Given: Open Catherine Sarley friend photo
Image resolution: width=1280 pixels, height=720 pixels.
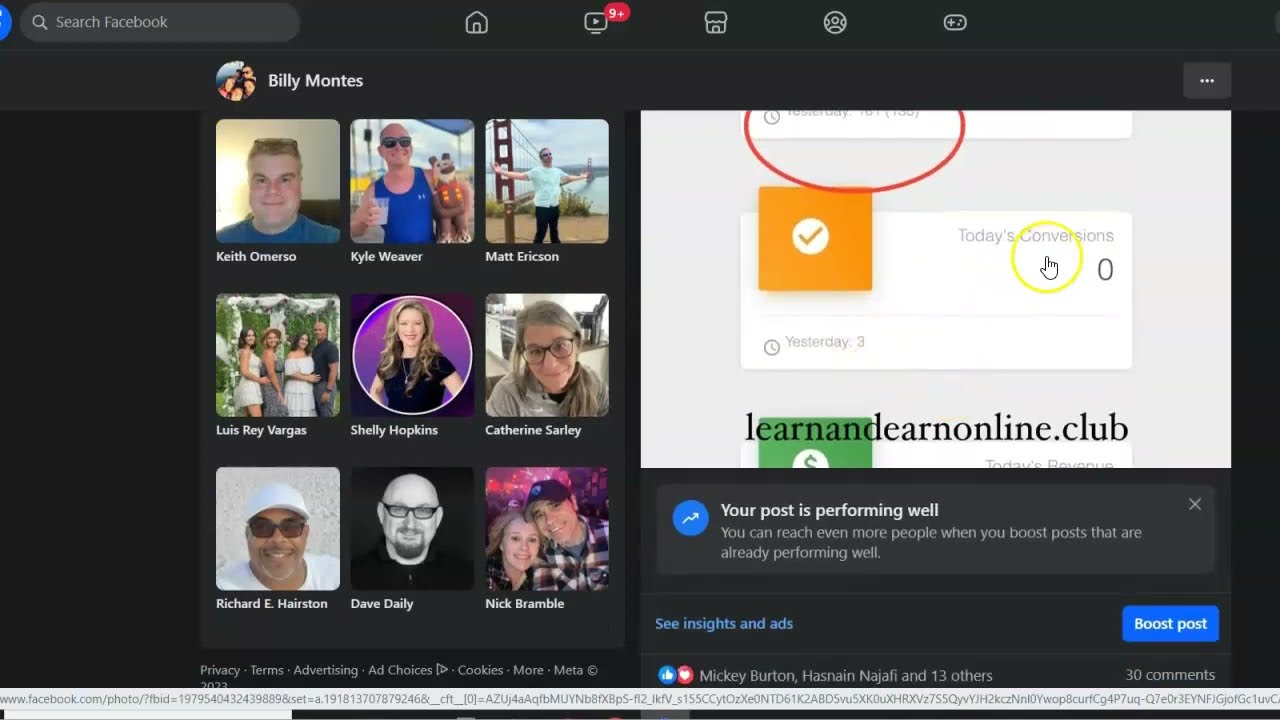Looking at the screenshot, I should click(547, 355).
